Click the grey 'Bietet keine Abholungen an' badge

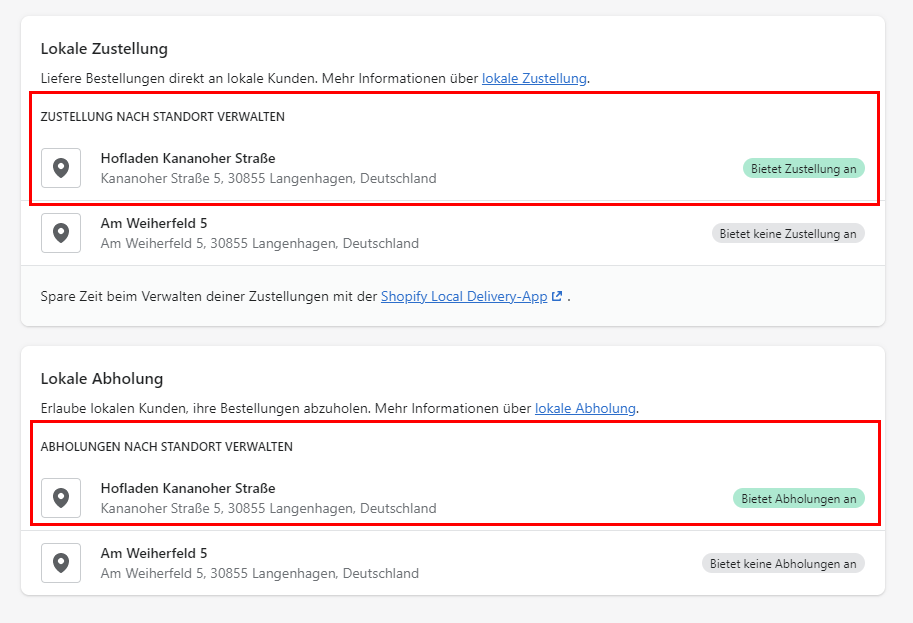pos(783,563)
